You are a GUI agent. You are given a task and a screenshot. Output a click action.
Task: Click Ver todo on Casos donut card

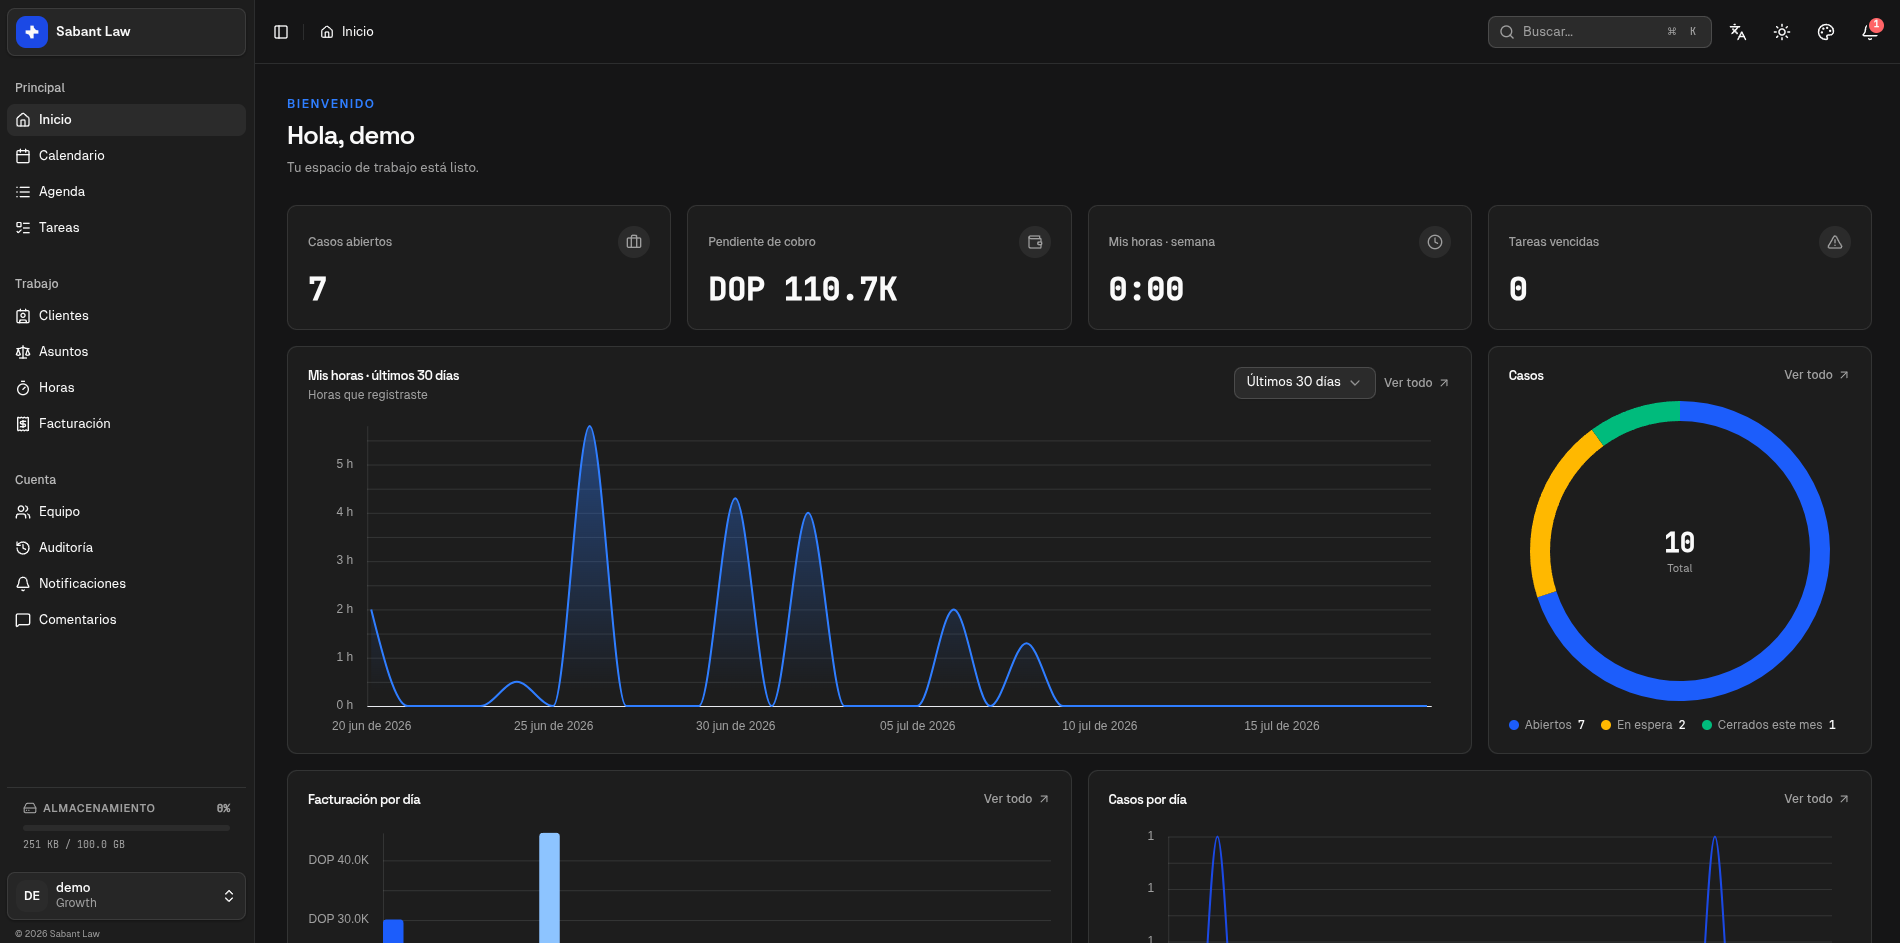point(1816,375)
